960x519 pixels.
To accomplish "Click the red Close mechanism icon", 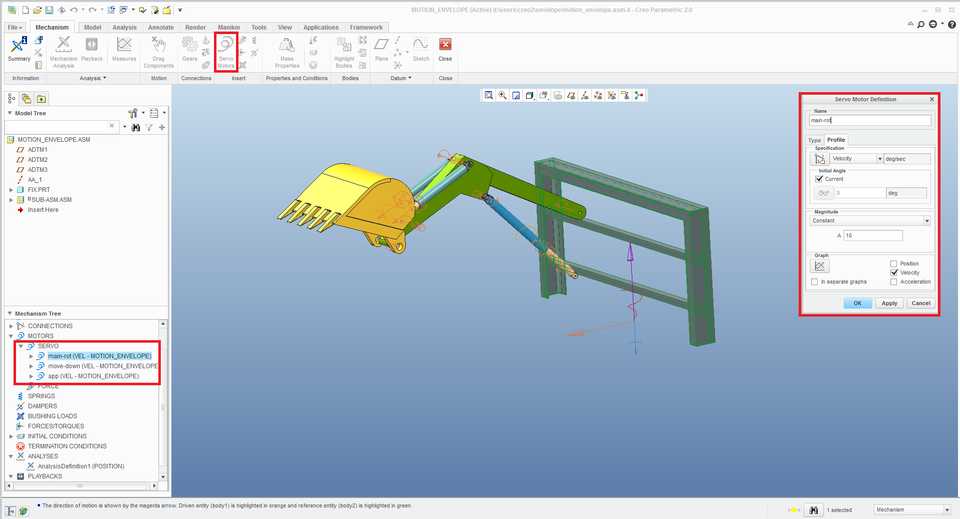I will pyautogui.click(x=445, y=45).
